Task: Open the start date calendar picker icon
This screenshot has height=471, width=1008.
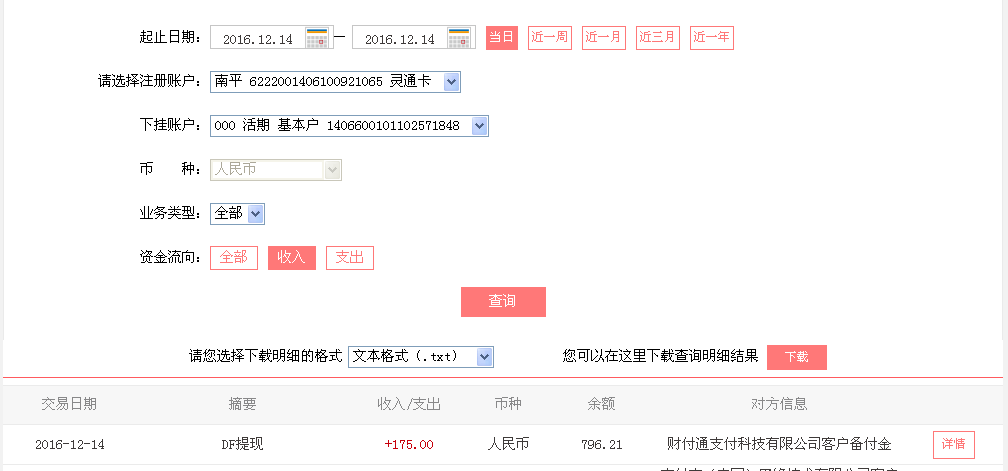Action: point(317,38)
